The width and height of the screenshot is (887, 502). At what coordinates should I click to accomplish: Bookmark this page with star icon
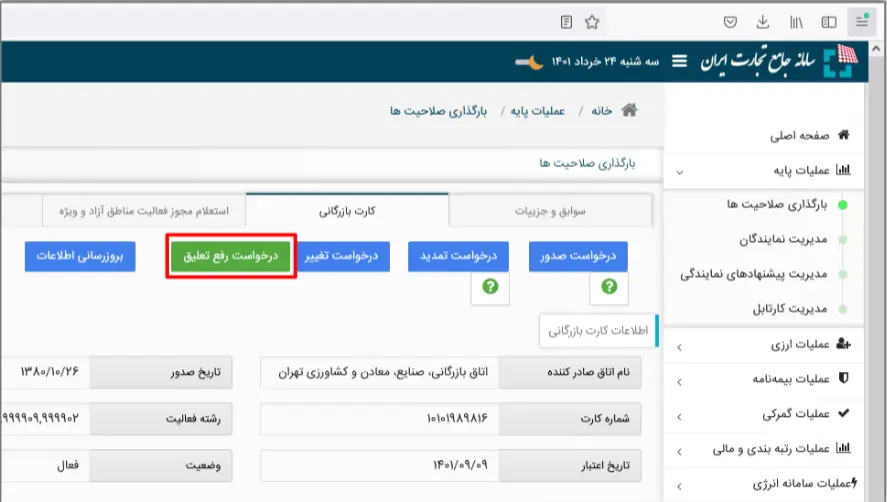(592, 22)
